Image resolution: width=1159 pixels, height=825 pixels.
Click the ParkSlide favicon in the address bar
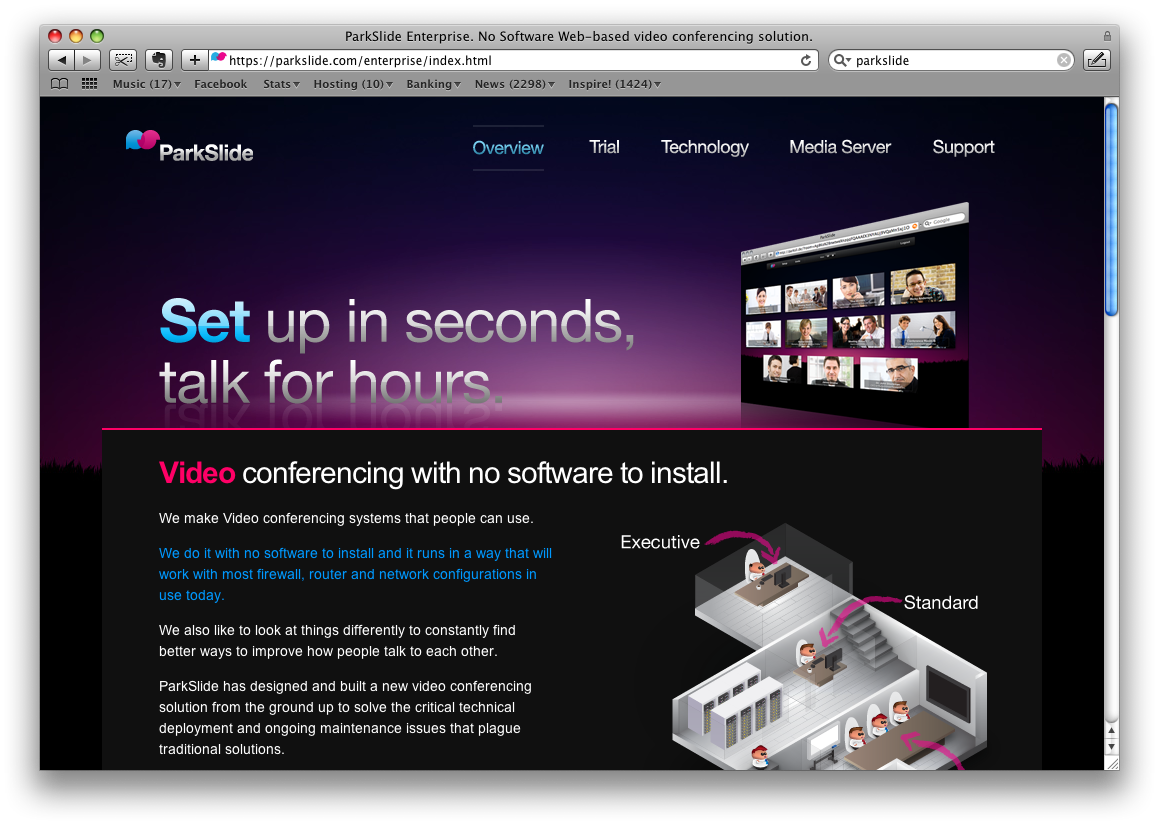219,58
